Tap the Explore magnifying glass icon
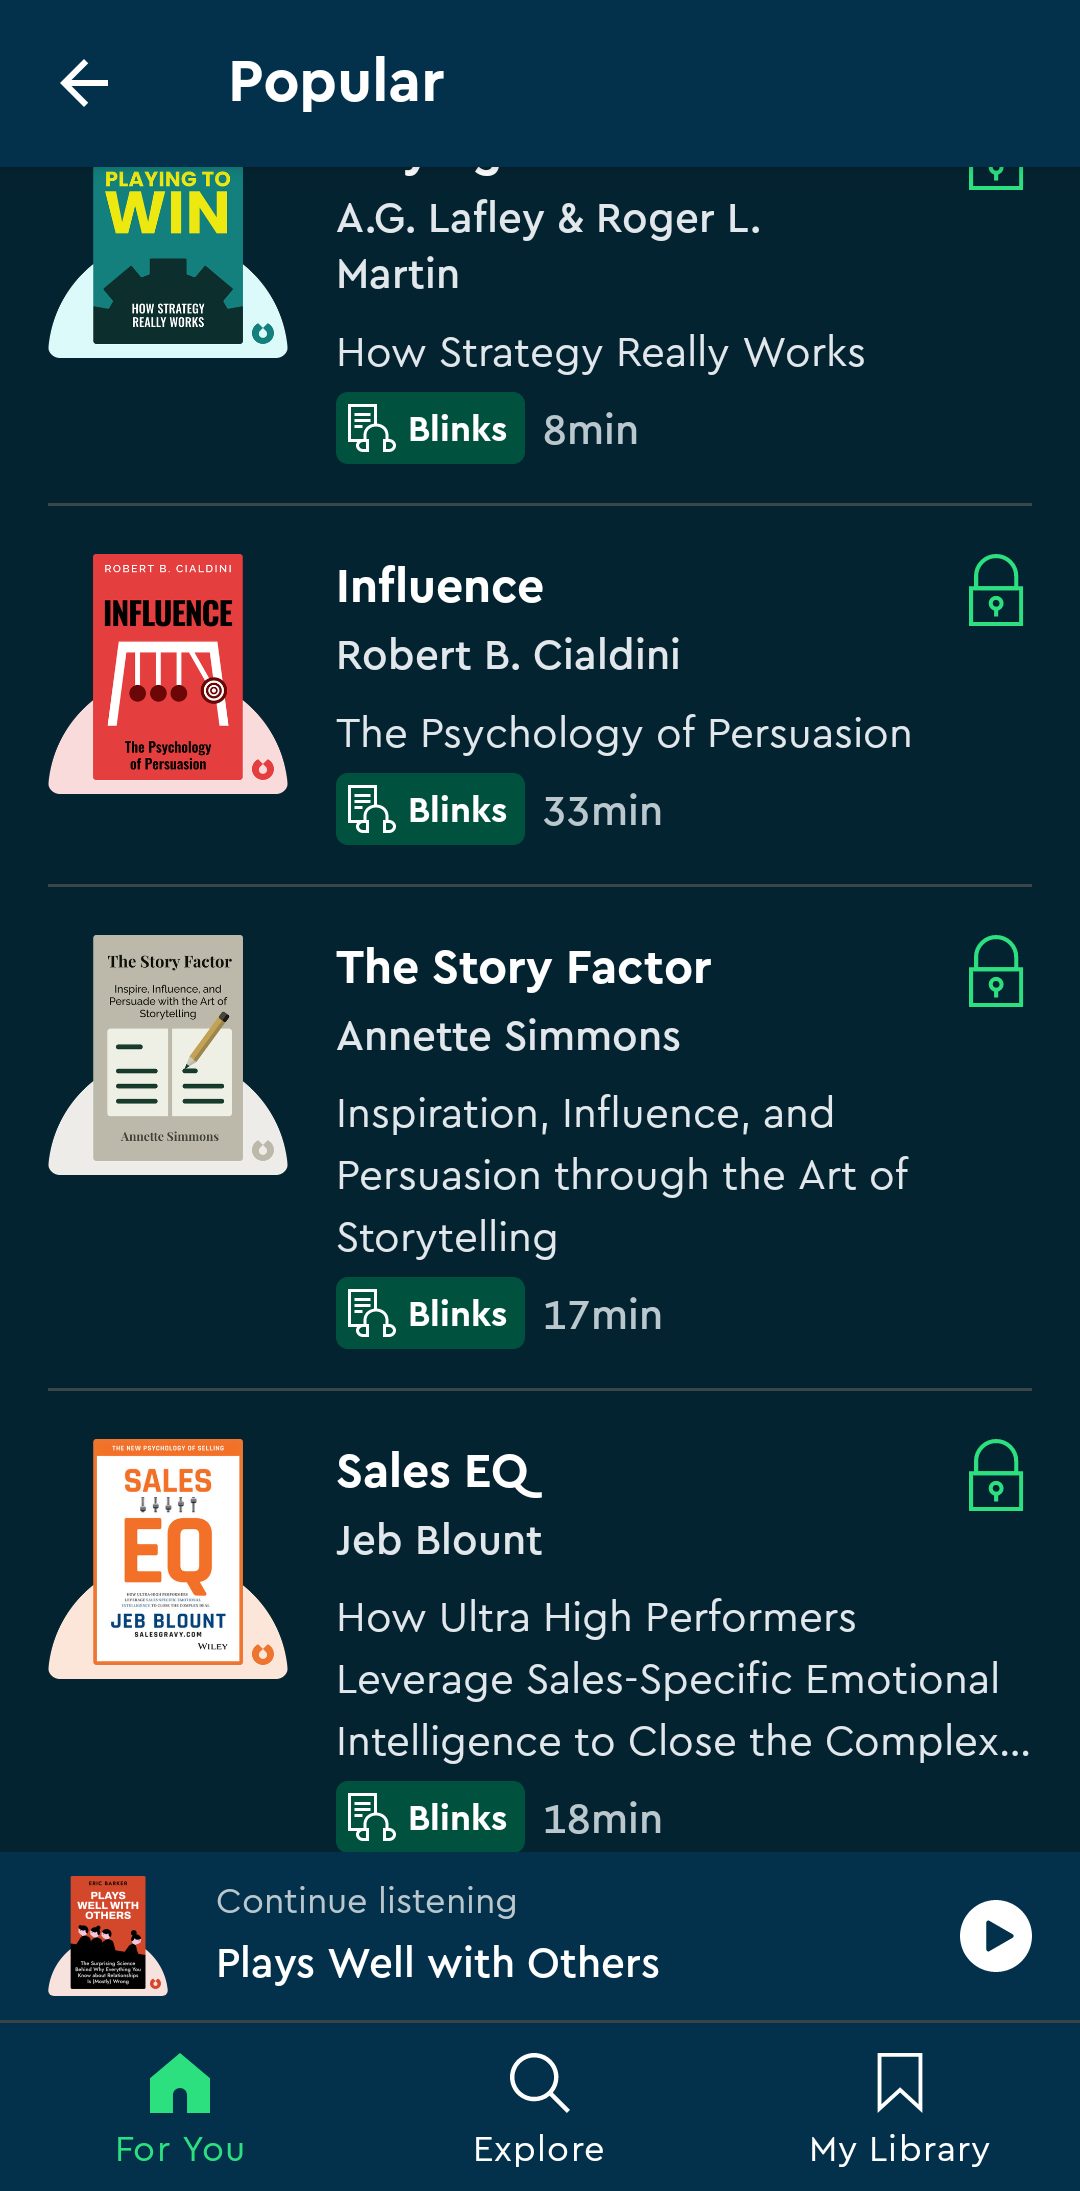Screen dimensions: 1080x2191 [539, 2082]
